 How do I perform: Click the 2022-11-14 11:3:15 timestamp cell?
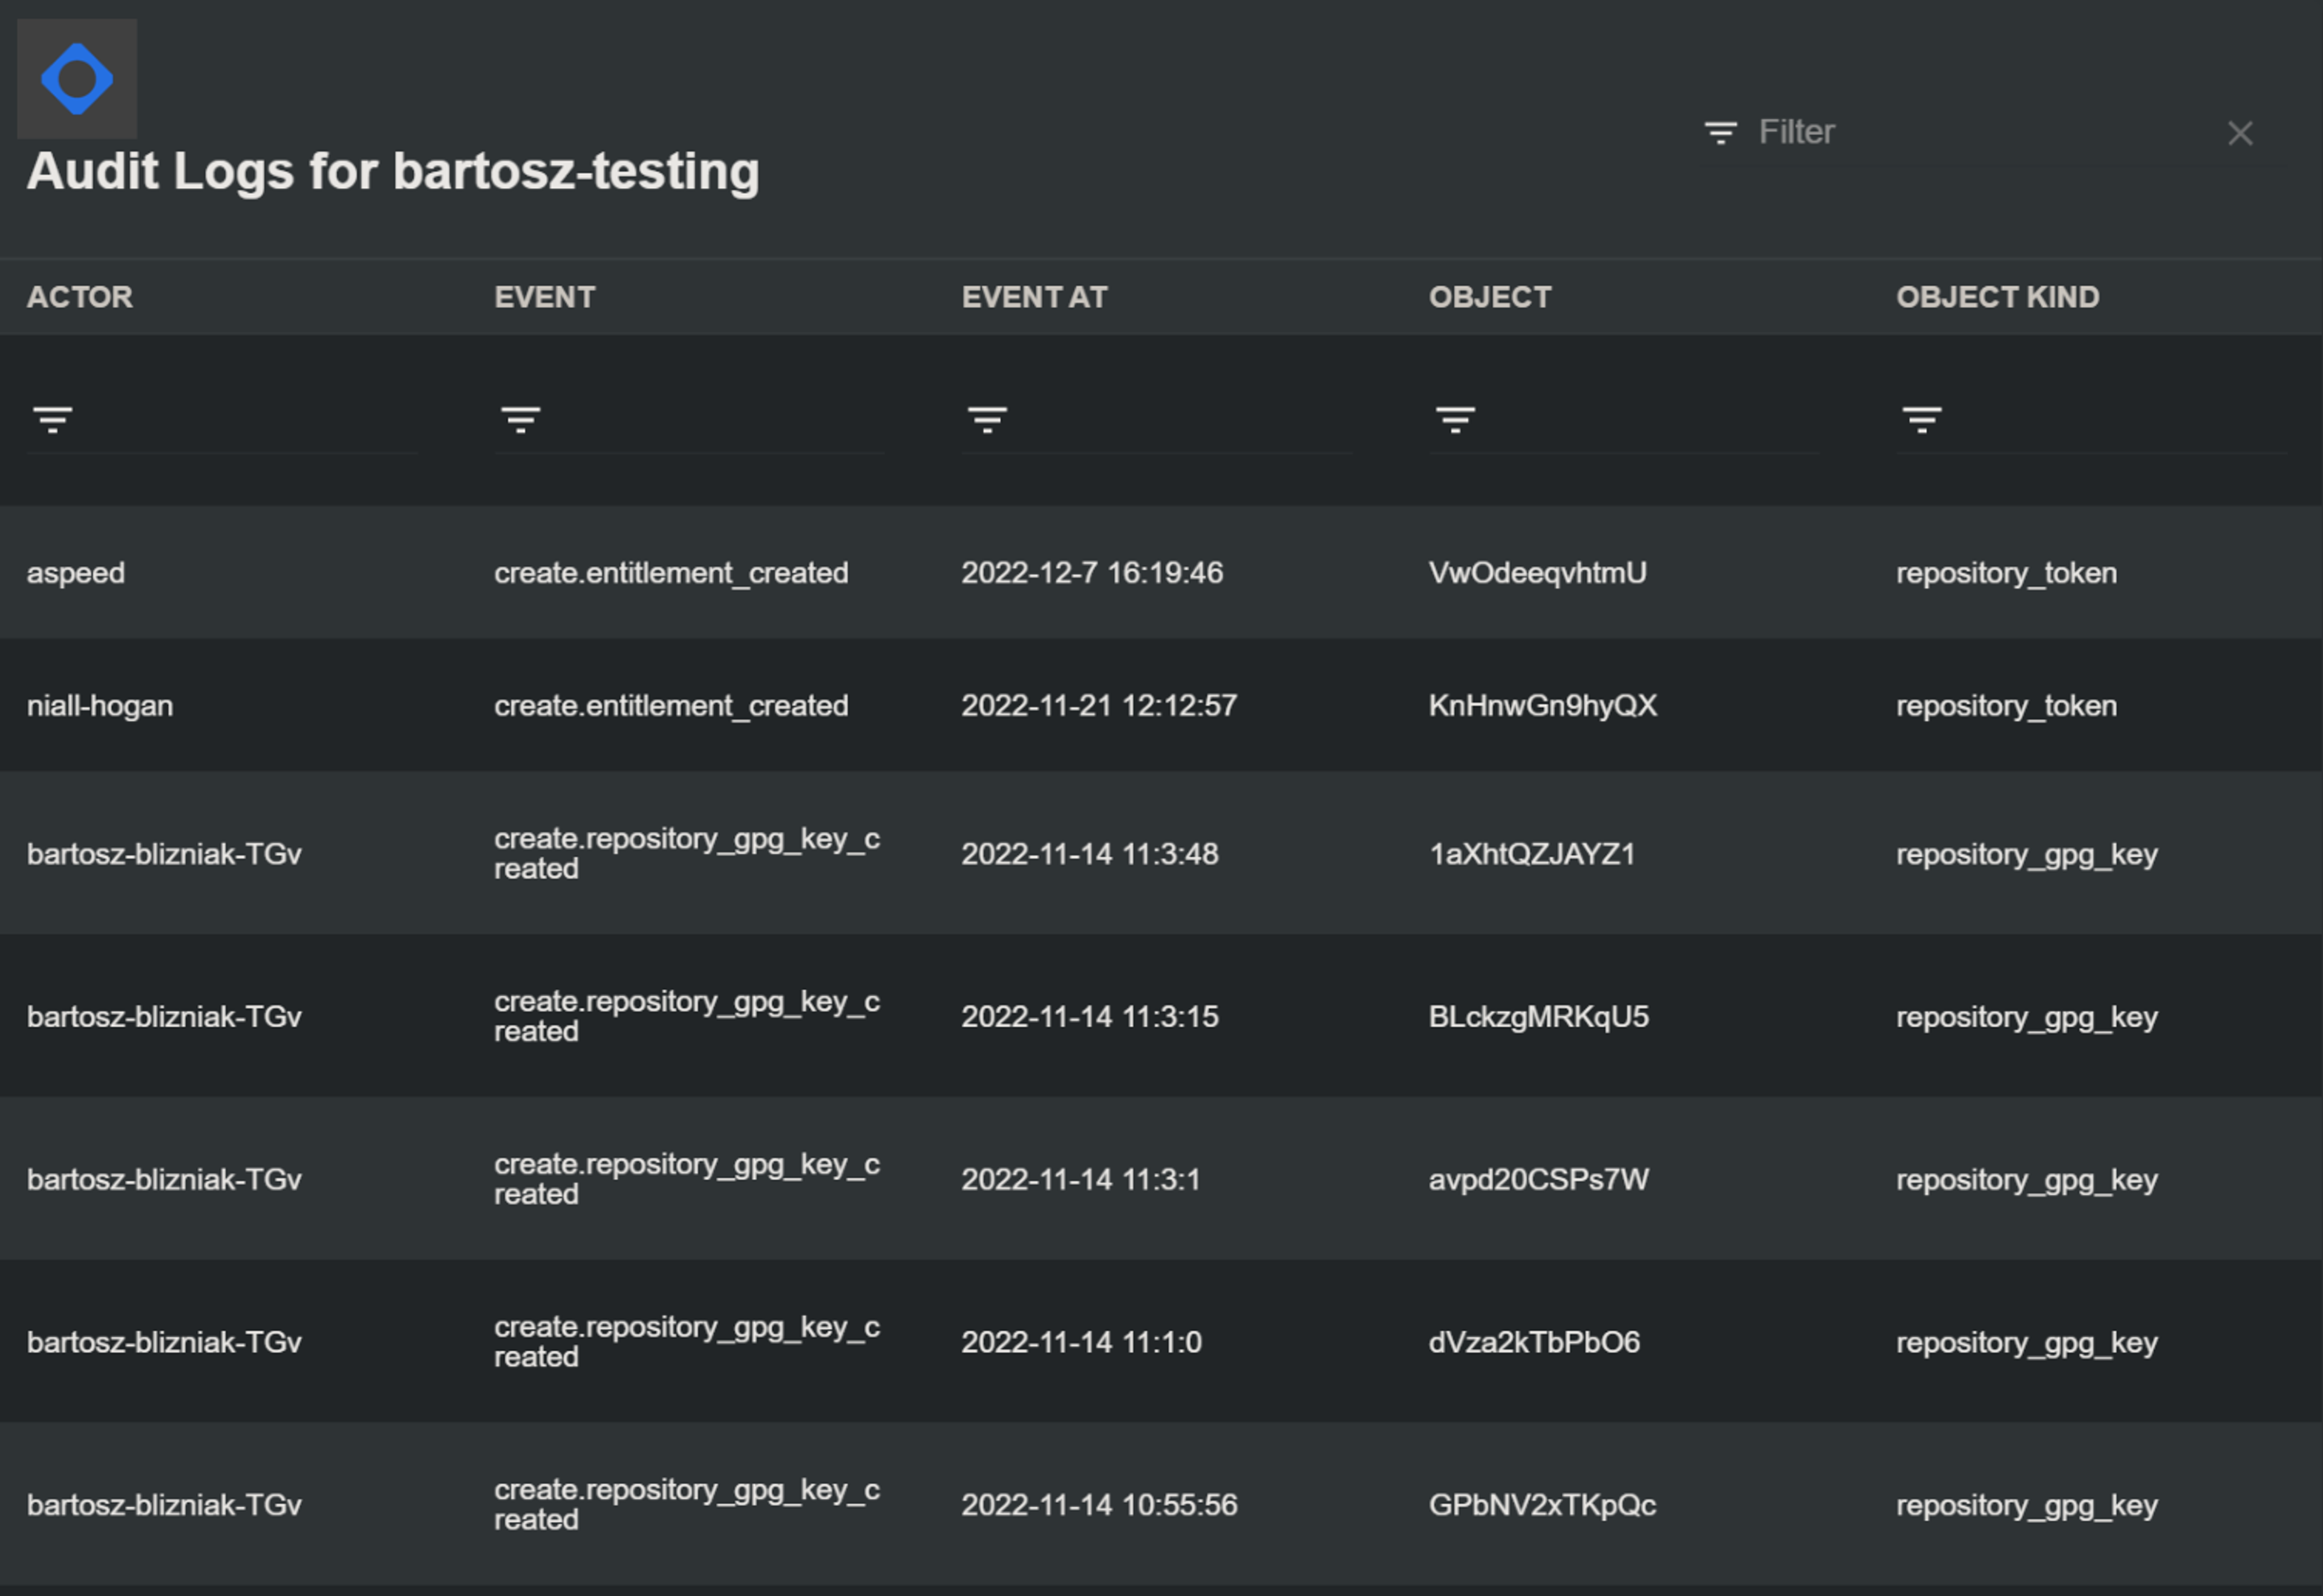1090,1017
